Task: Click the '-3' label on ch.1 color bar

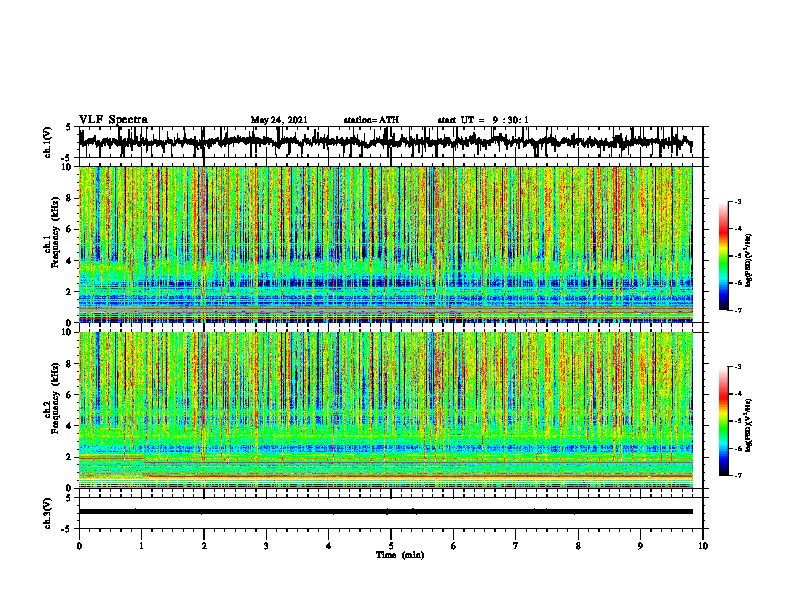Action: (738, 201)
